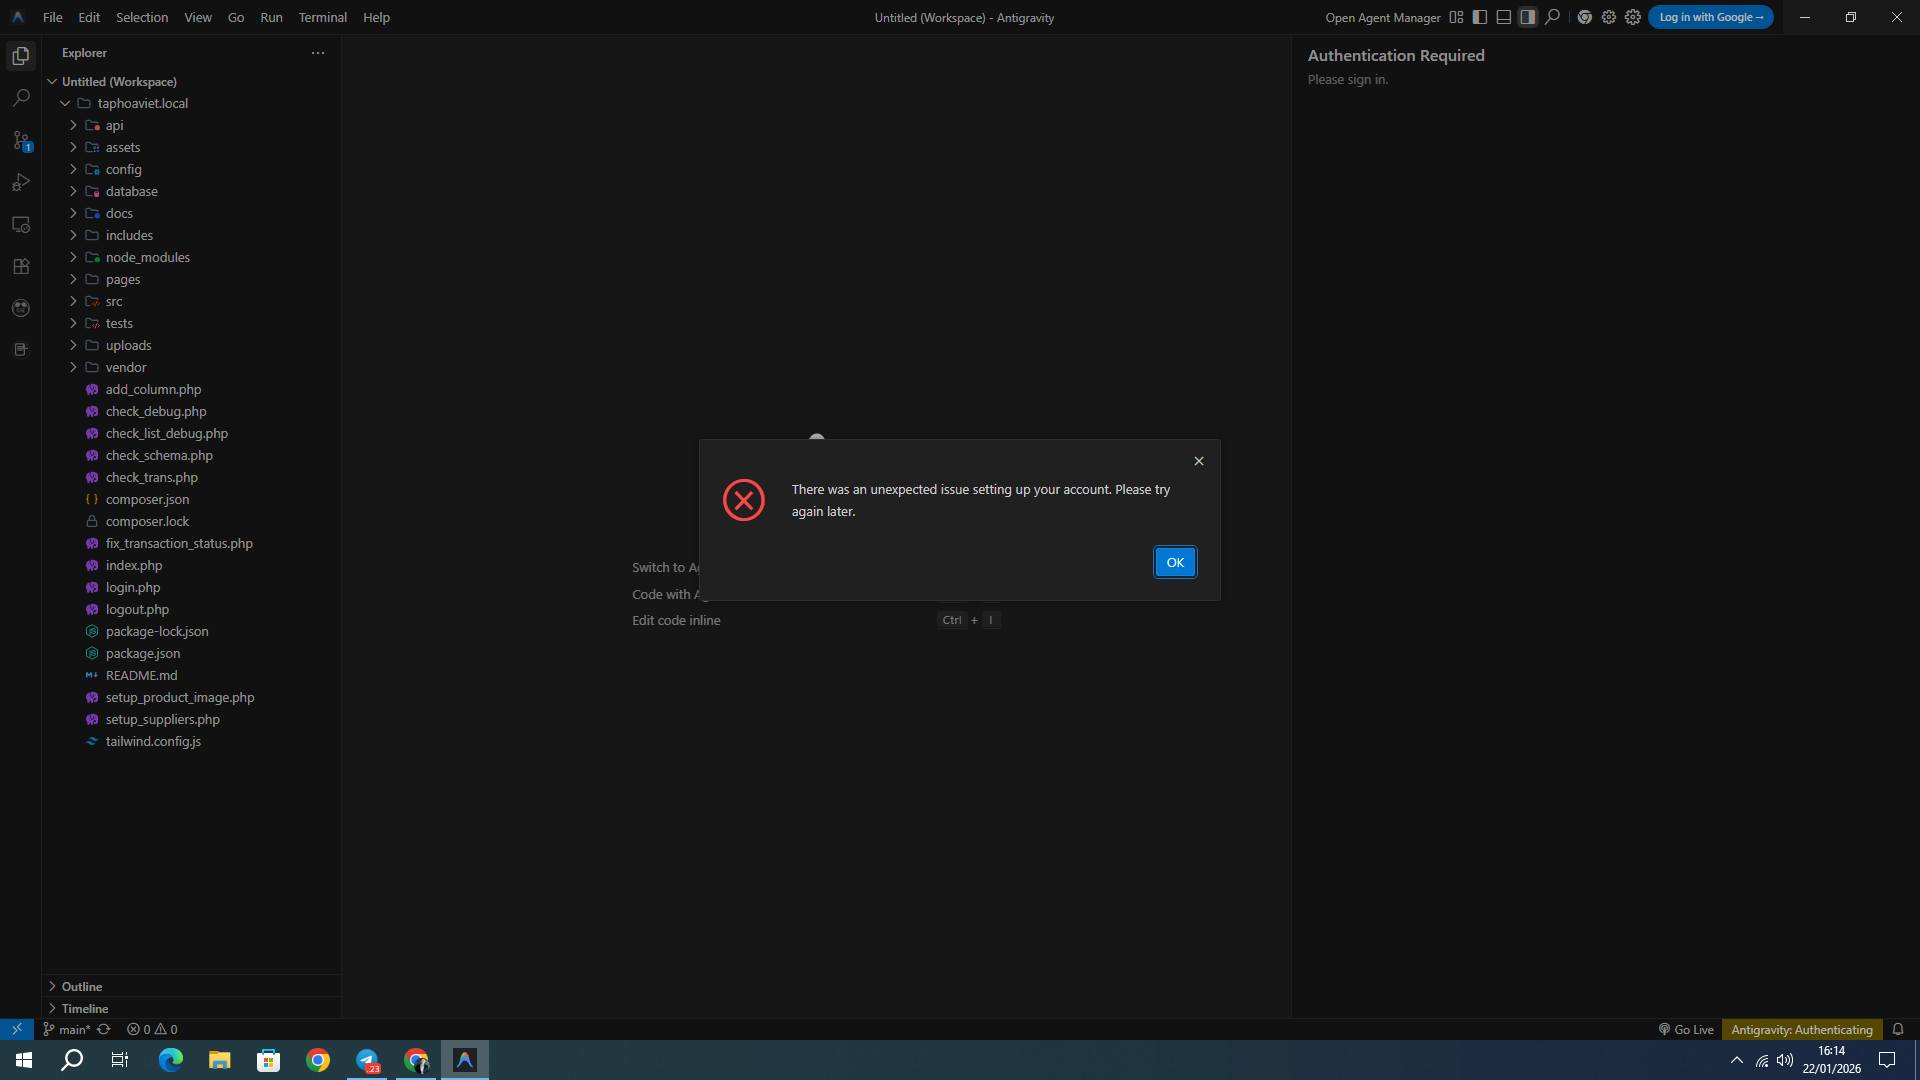
Task: Expand the node_modules folder
Action: [x=73, y=257]
